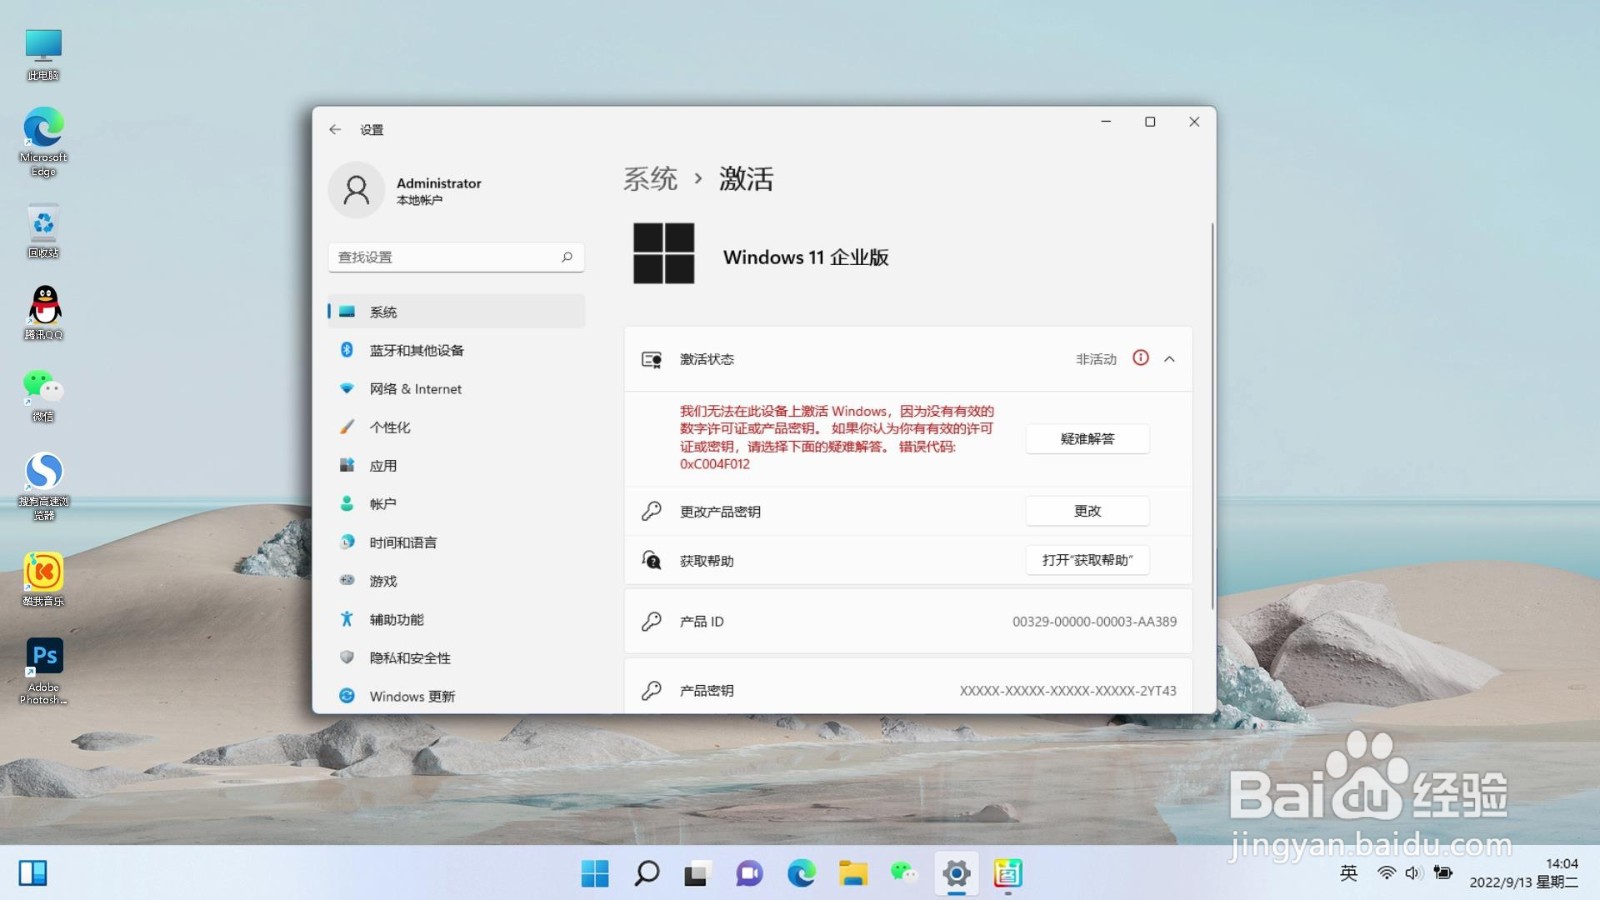Open WeChat from the taskbar
This screenshot has width=1600, height=900.
(x=904, y=873)
